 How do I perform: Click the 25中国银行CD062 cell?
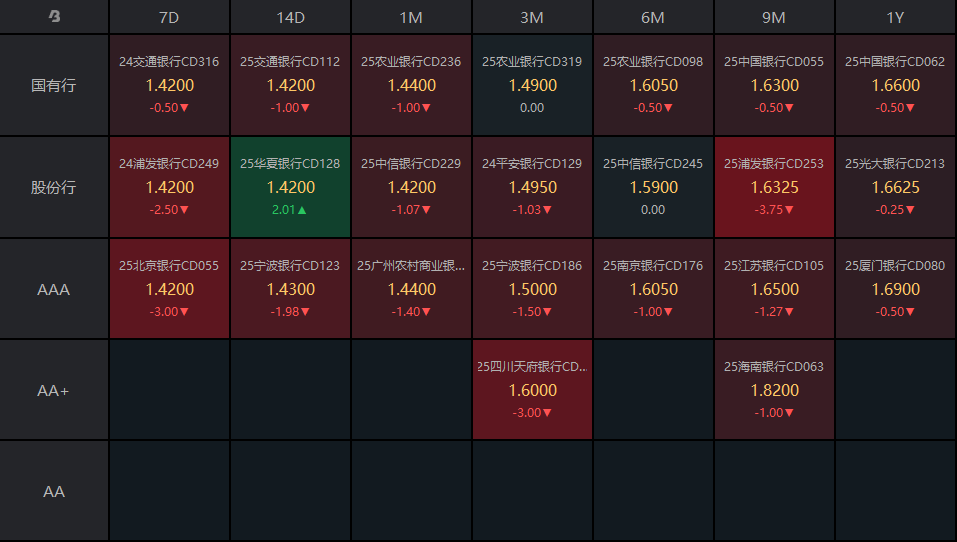pos(895,85)
